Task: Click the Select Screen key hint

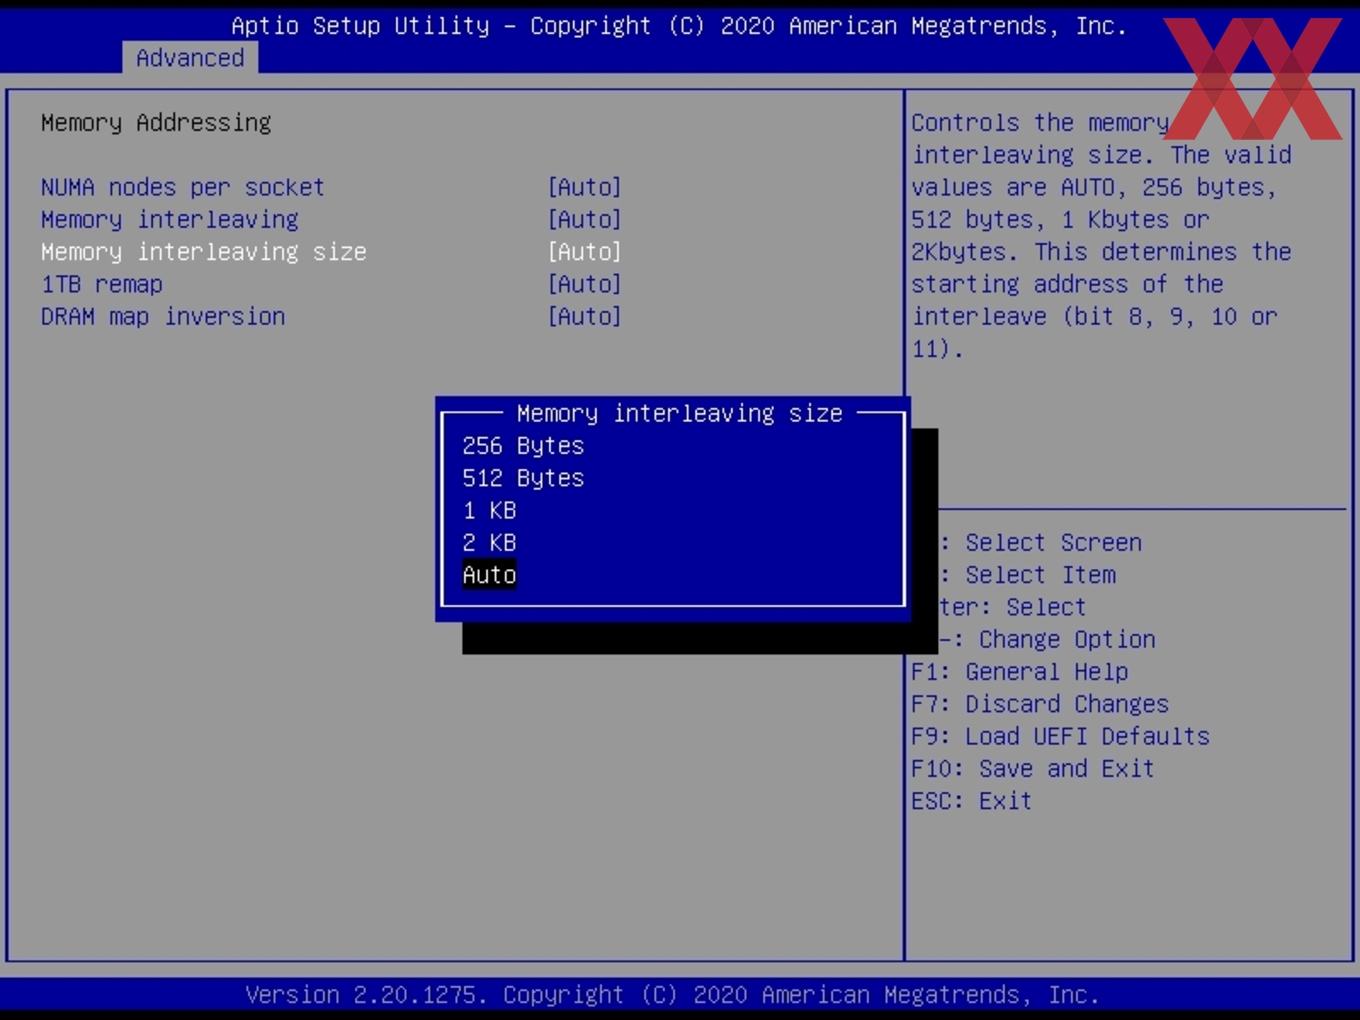Action: tap(1040, 542)
